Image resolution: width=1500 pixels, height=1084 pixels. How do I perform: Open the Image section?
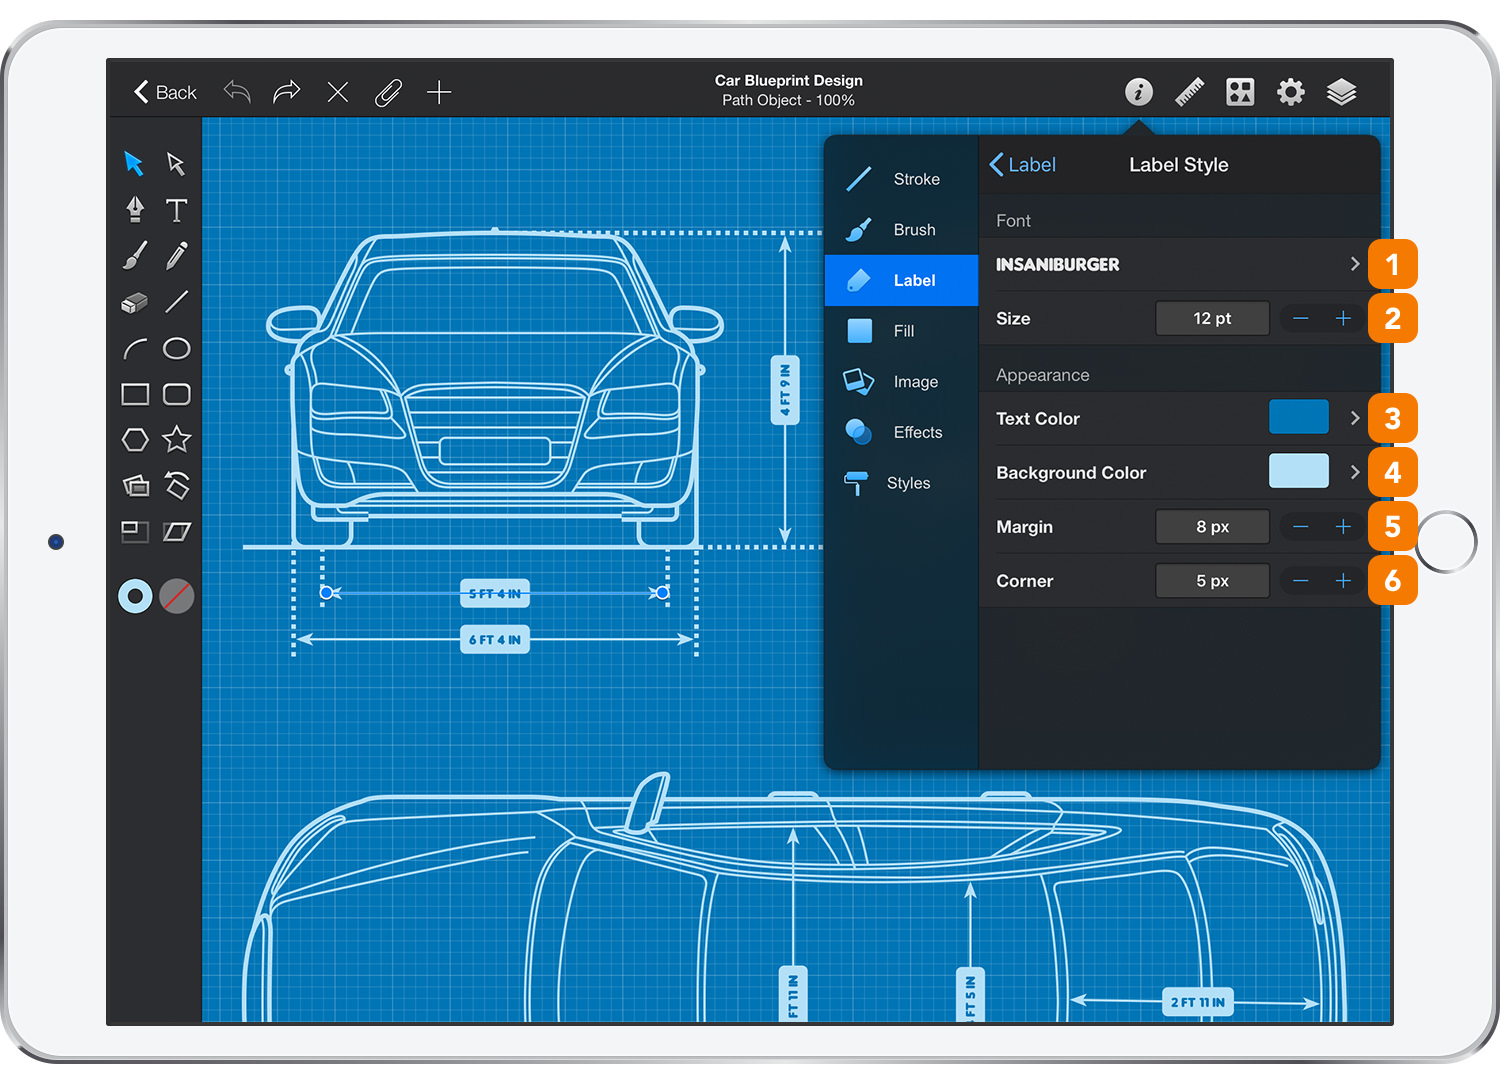[901, 382]
